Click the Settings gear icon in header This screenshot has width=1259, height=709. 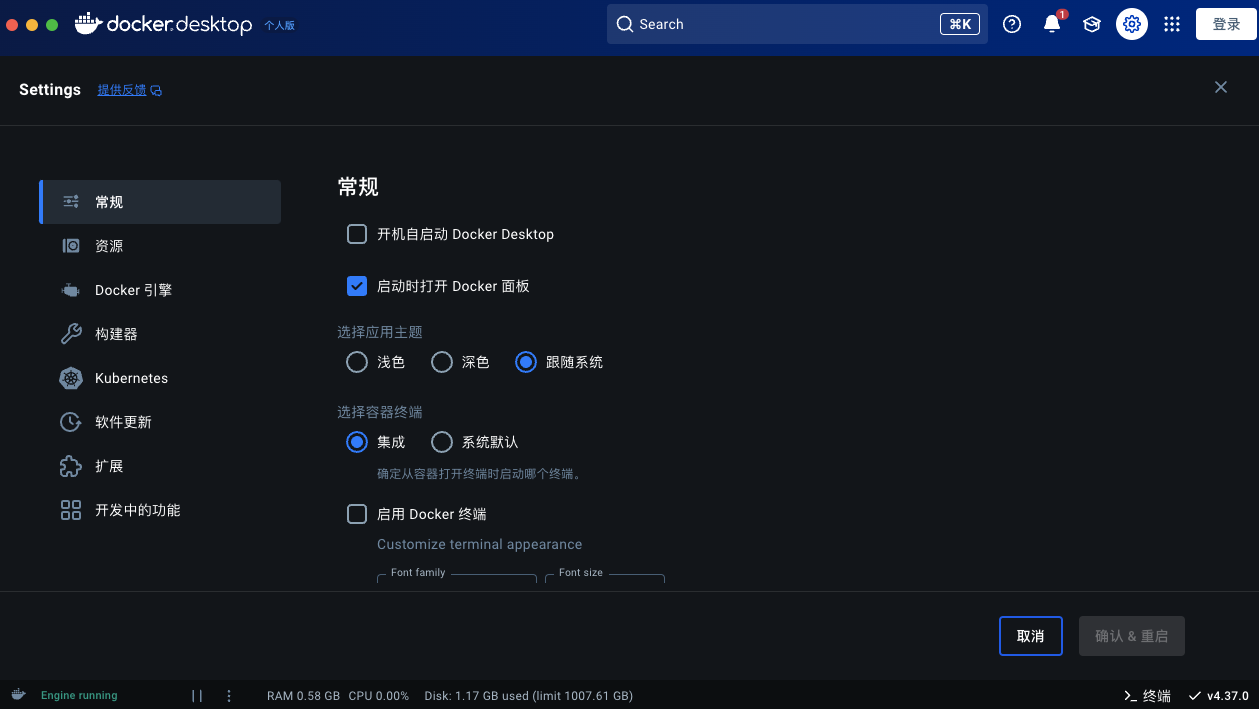(x=1132, y=24)
